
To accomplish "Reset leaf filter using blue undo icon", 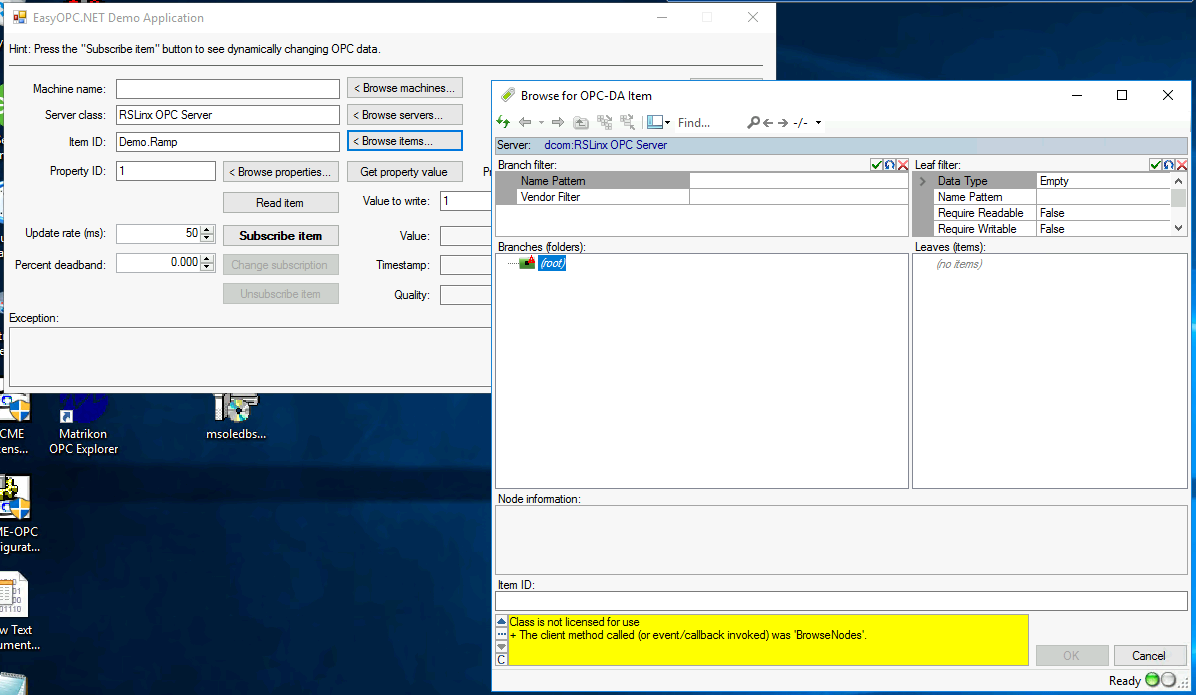I will coord(1168,165).
